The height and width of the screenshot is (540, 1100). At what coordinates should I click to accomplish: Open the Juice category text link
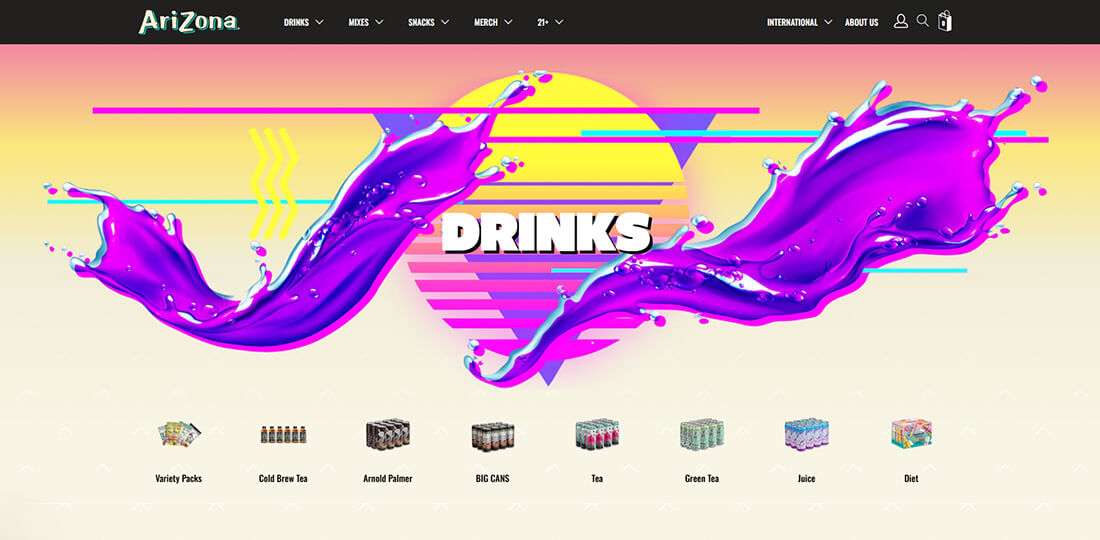point(806,478)
